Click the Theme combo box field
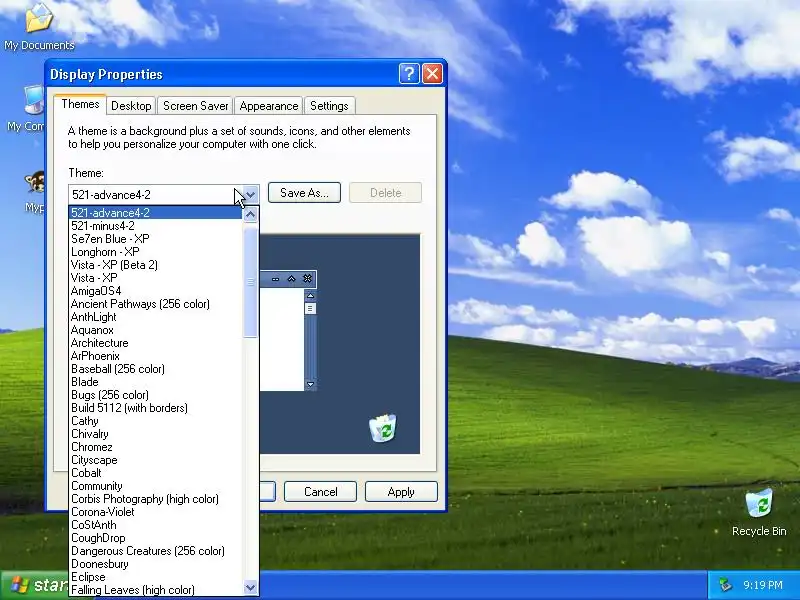The height and width of the screenshot is (600, 800). point(164,194)
